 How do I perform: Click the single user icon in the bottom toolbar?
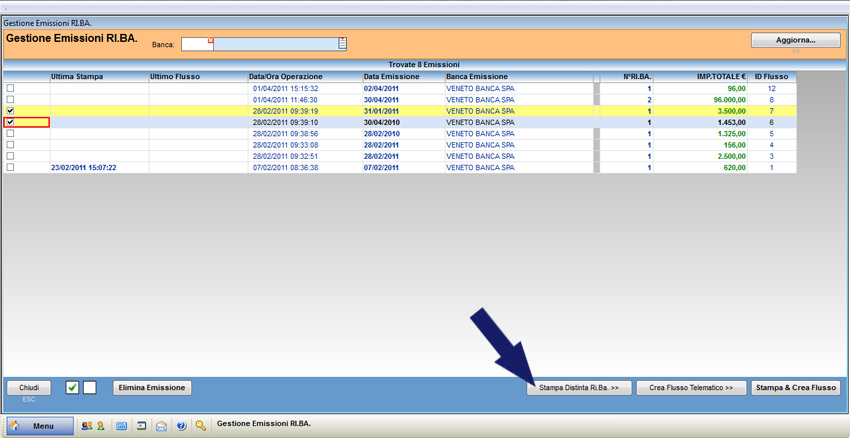100,426
